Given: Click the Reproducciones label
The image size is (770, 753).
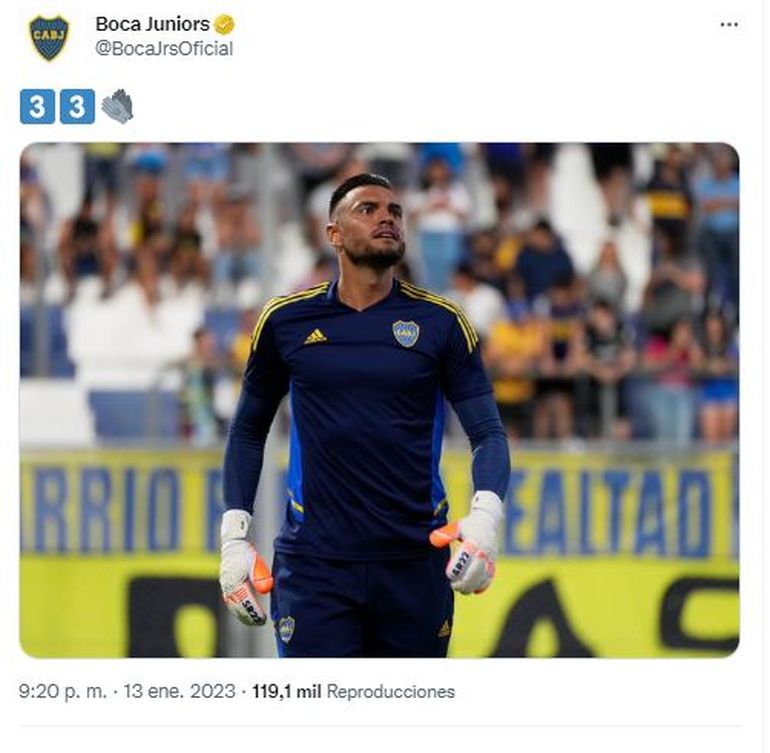Looking at the screenshot, I should (x=390, y=692).
